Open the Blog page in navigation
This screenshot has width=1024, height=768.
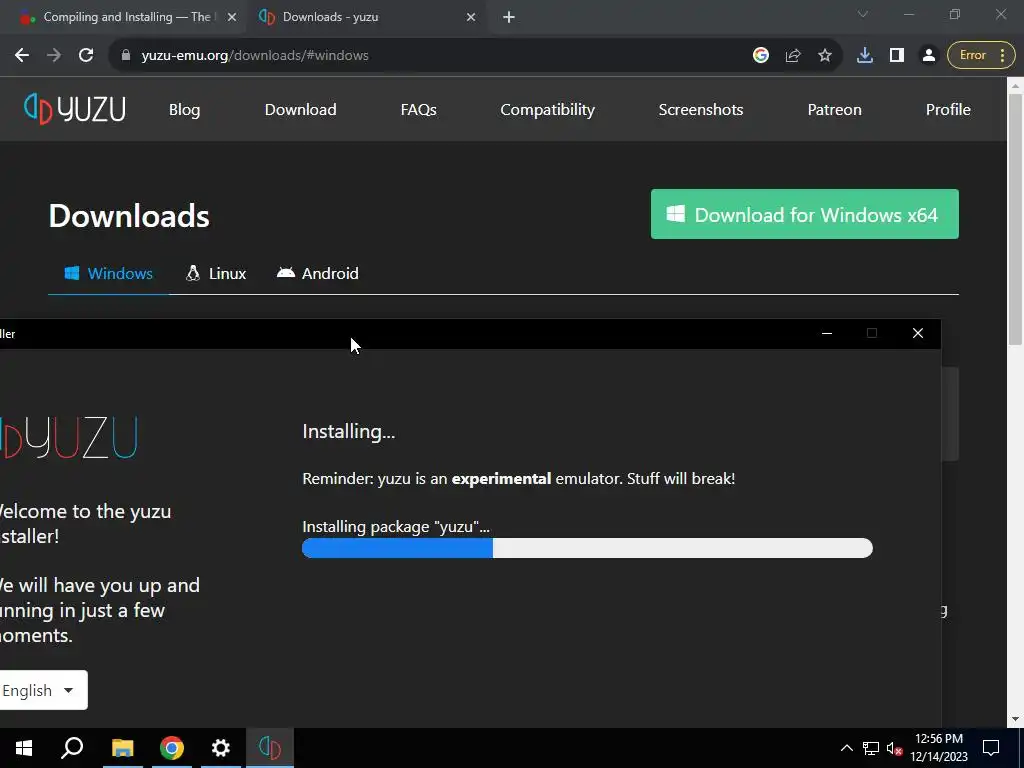click(185, 110)
